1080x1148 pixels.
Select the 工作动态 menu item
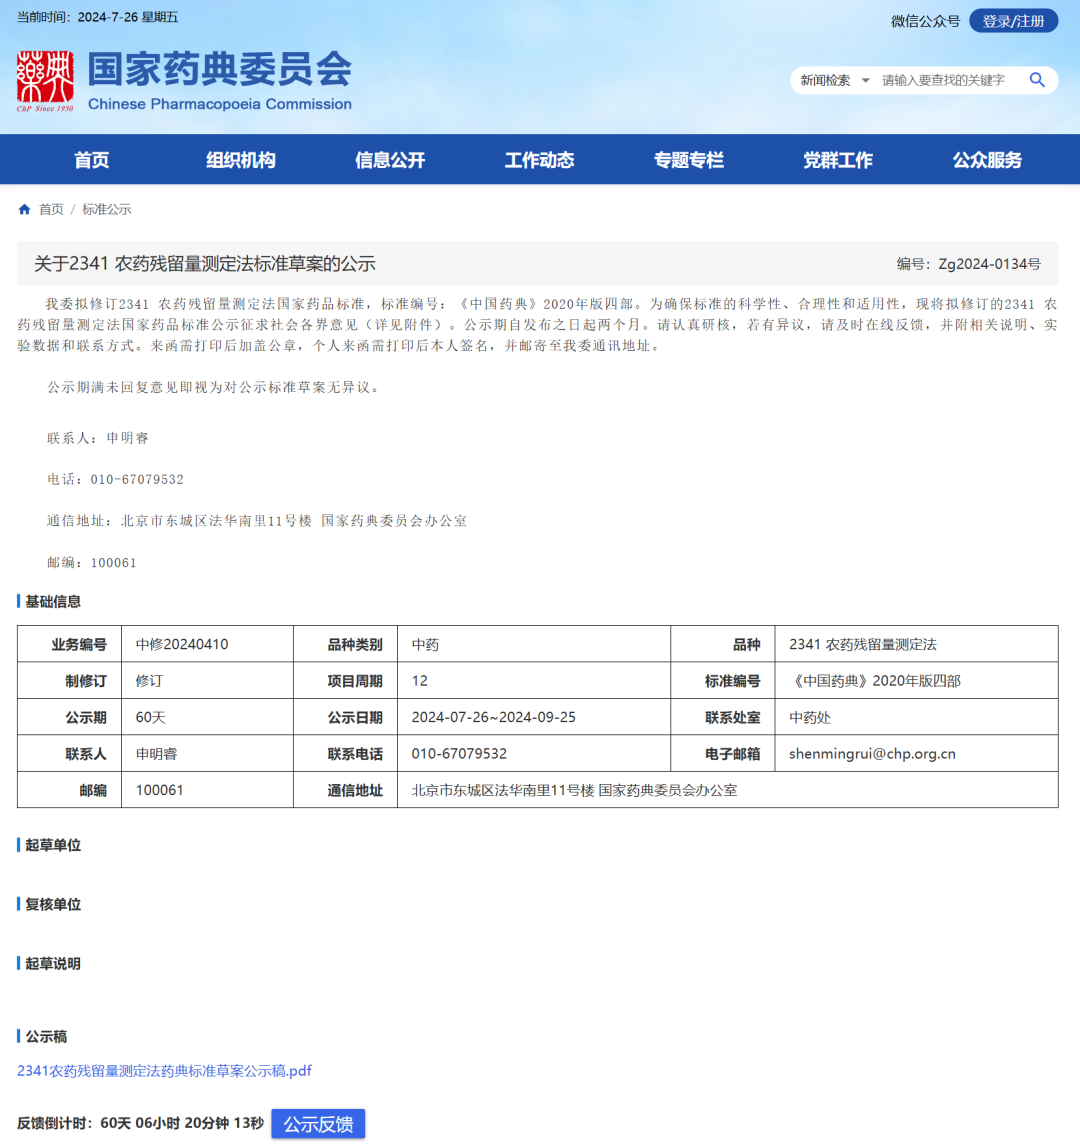pos(539,159)
